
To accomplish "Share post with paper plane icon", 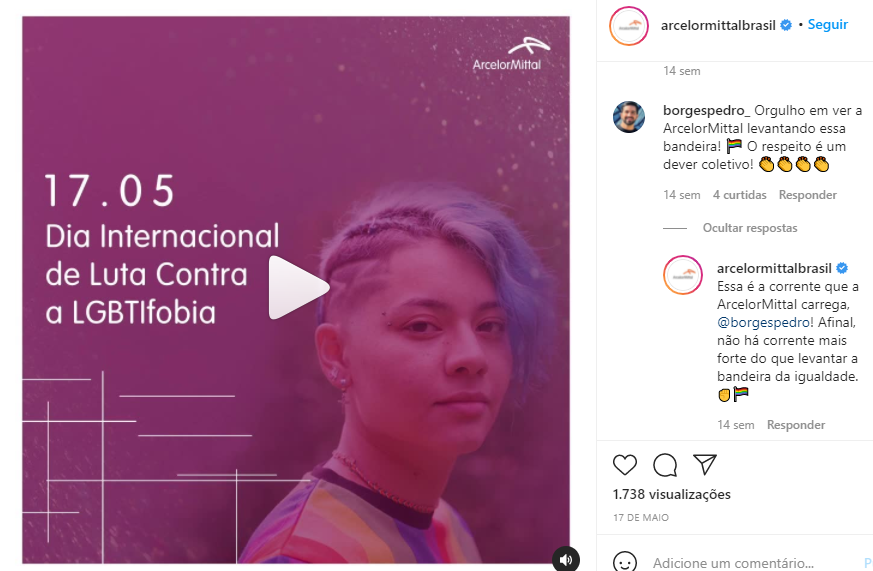I will click(705, 464).
